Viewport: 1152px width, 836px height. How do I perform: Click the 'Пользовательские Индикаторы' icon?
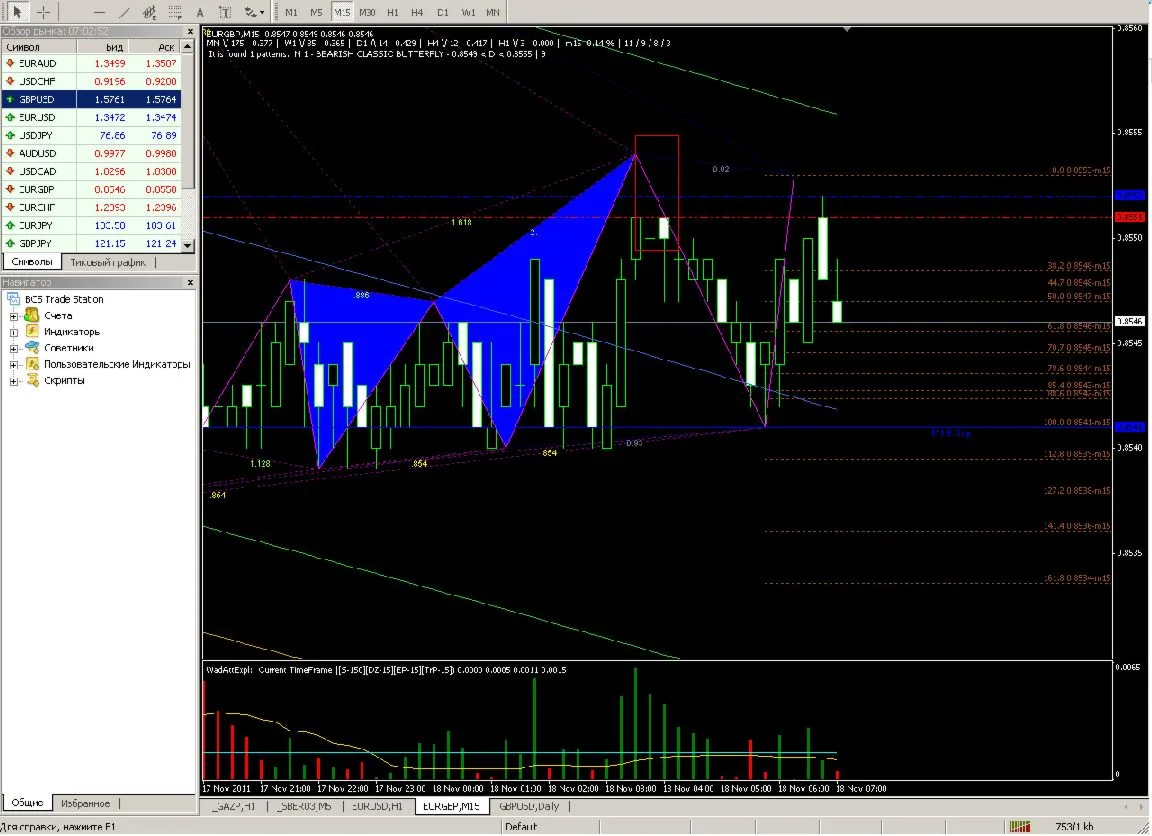(x=32, y=364)
